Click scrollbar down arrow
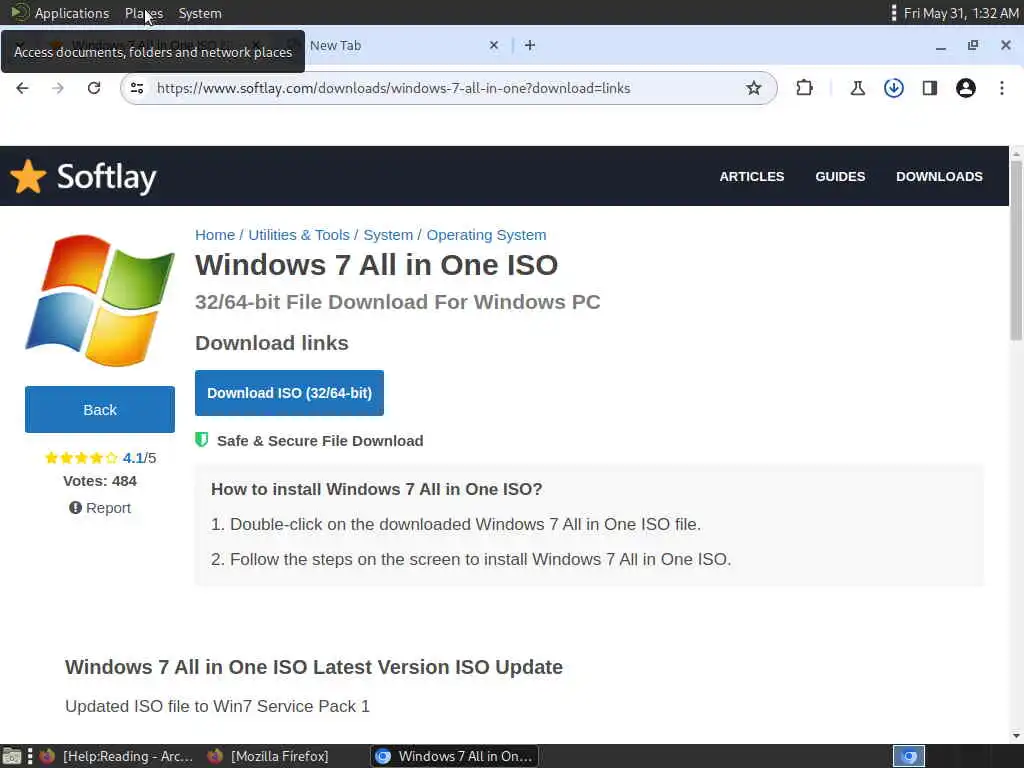1024x768 pixels. (x=1016, y=736)
